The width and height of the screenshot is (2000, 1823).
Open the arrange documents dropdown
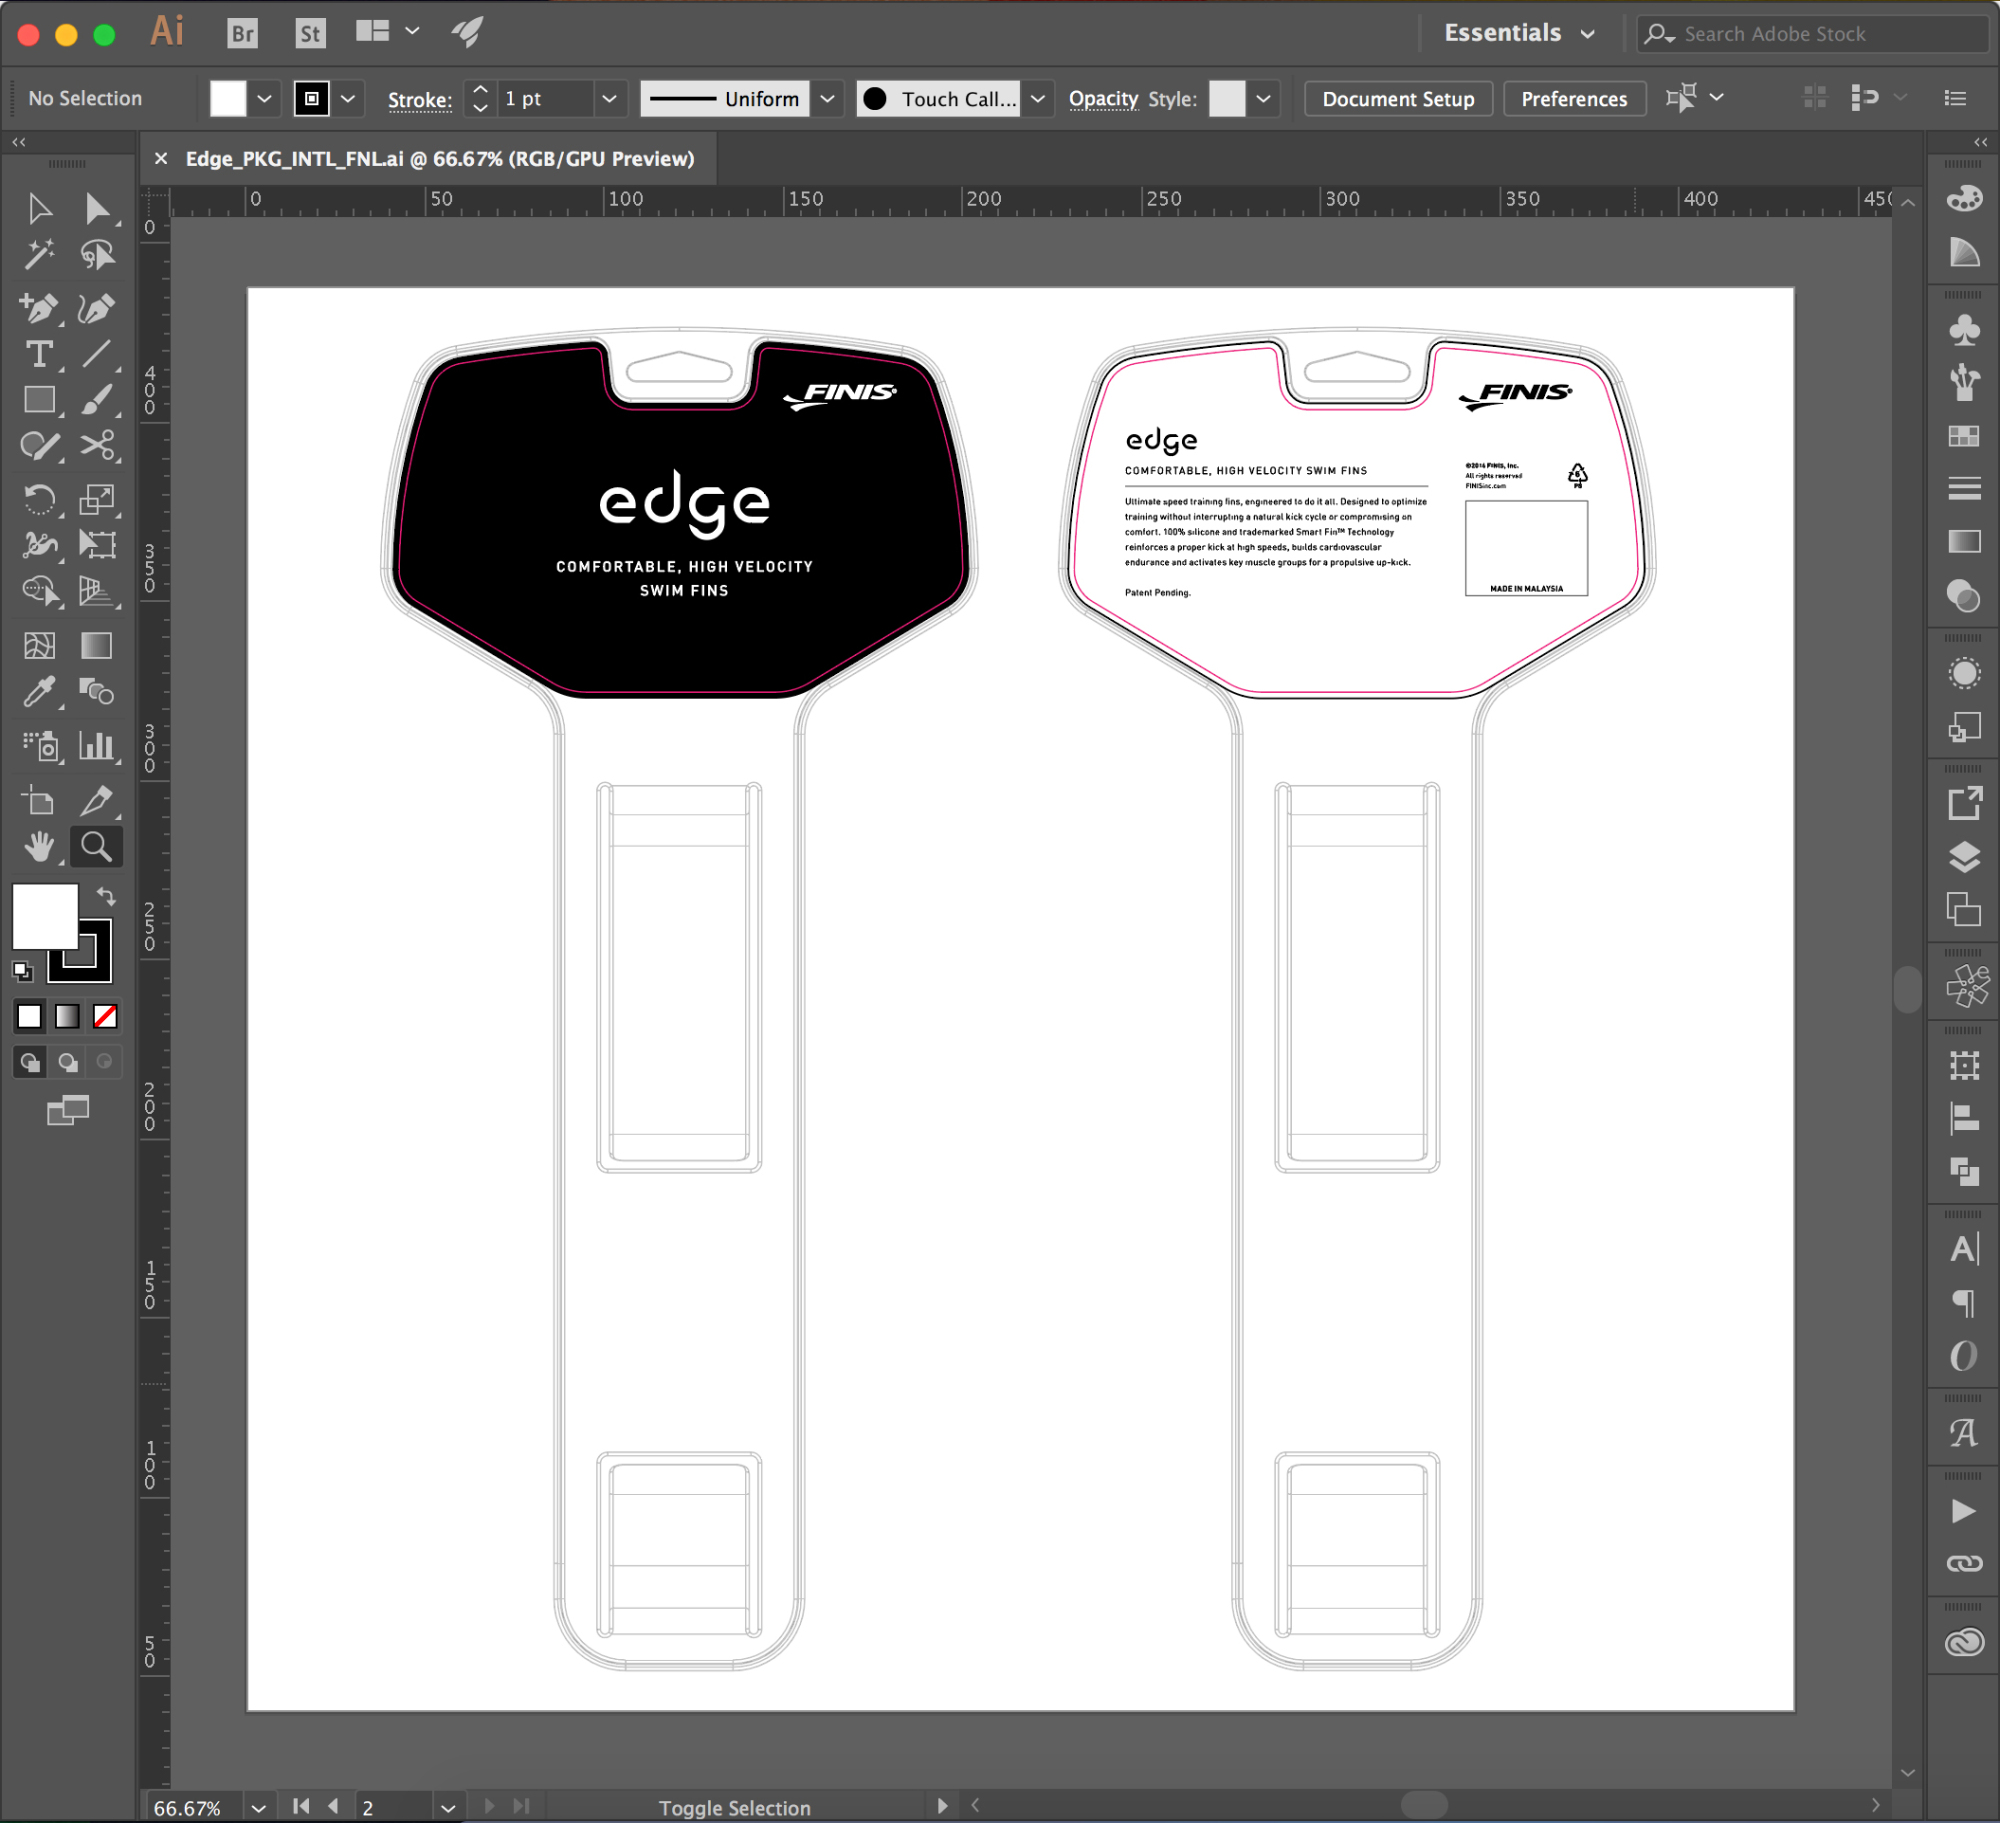387,31
